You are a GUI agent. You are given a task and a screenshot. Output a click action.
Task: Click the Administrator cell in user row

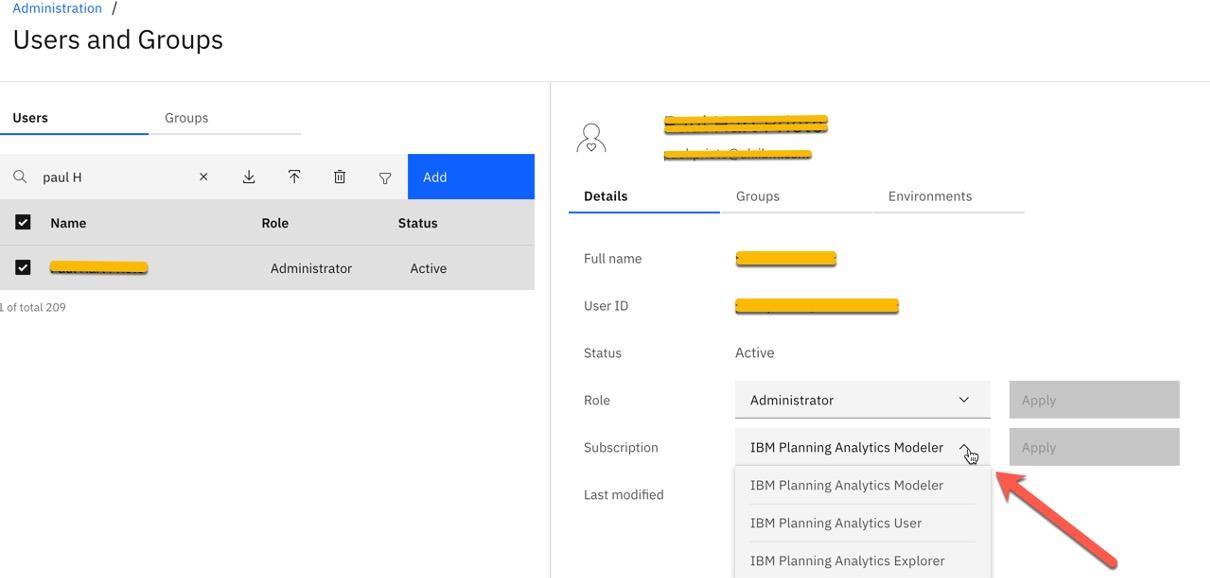click(x=311, y=268)
